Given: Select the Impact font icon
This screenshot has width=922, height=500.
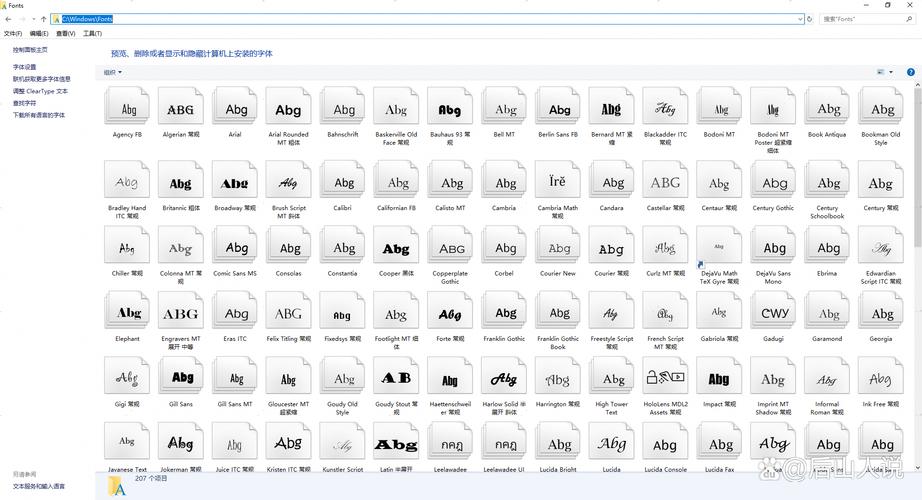Looking at the screenshot, I should point(719,376).
